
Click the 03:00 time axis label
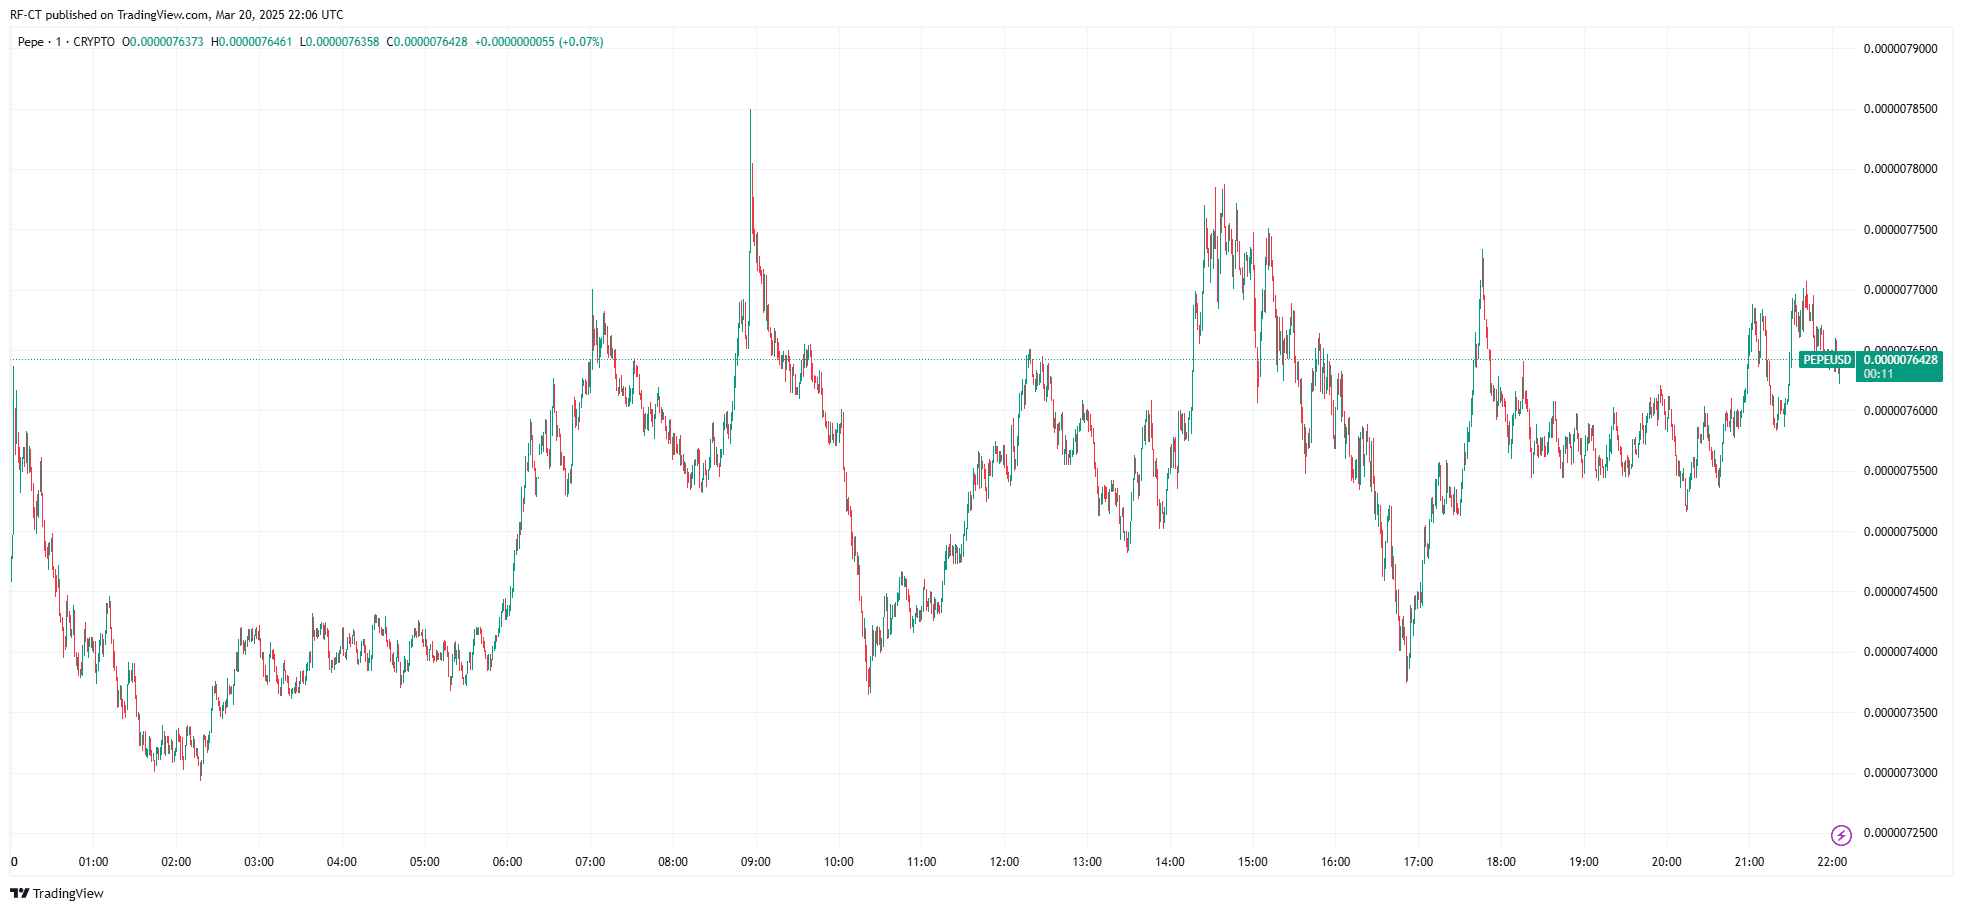[x=259, y=862]
